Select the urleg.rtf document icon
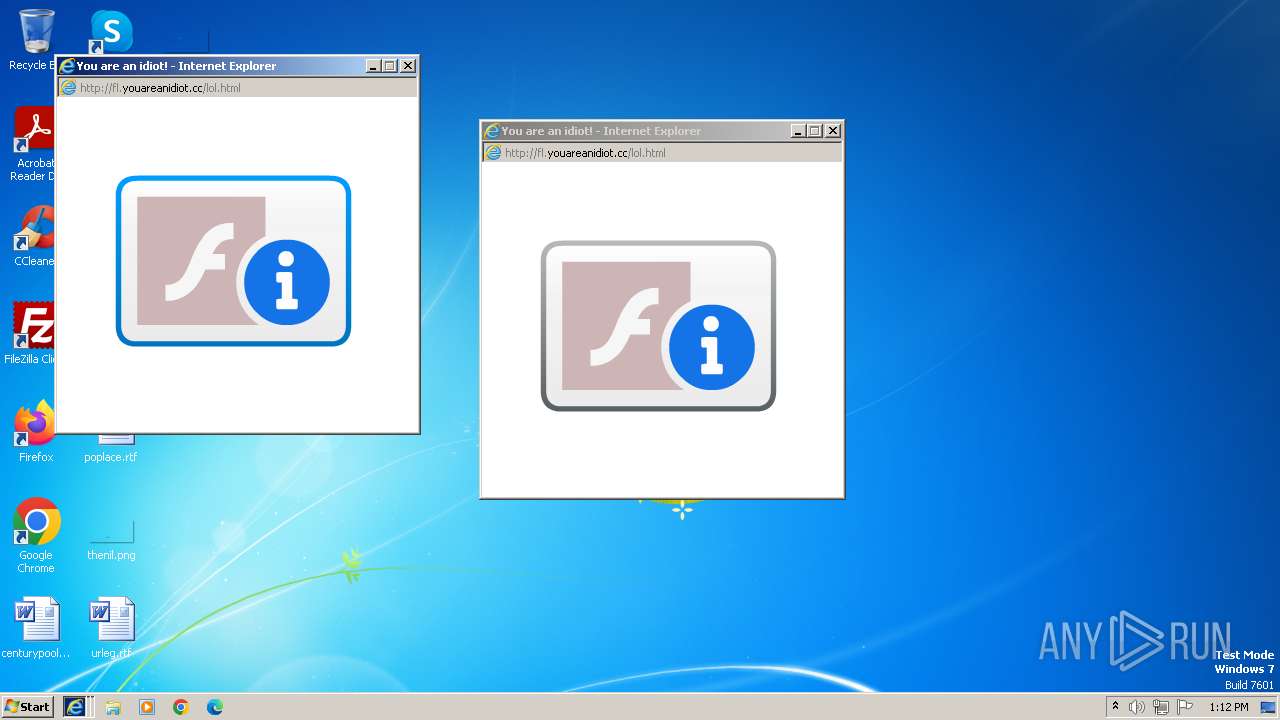This screenshot has width=1280, height=720. [111, 628]
